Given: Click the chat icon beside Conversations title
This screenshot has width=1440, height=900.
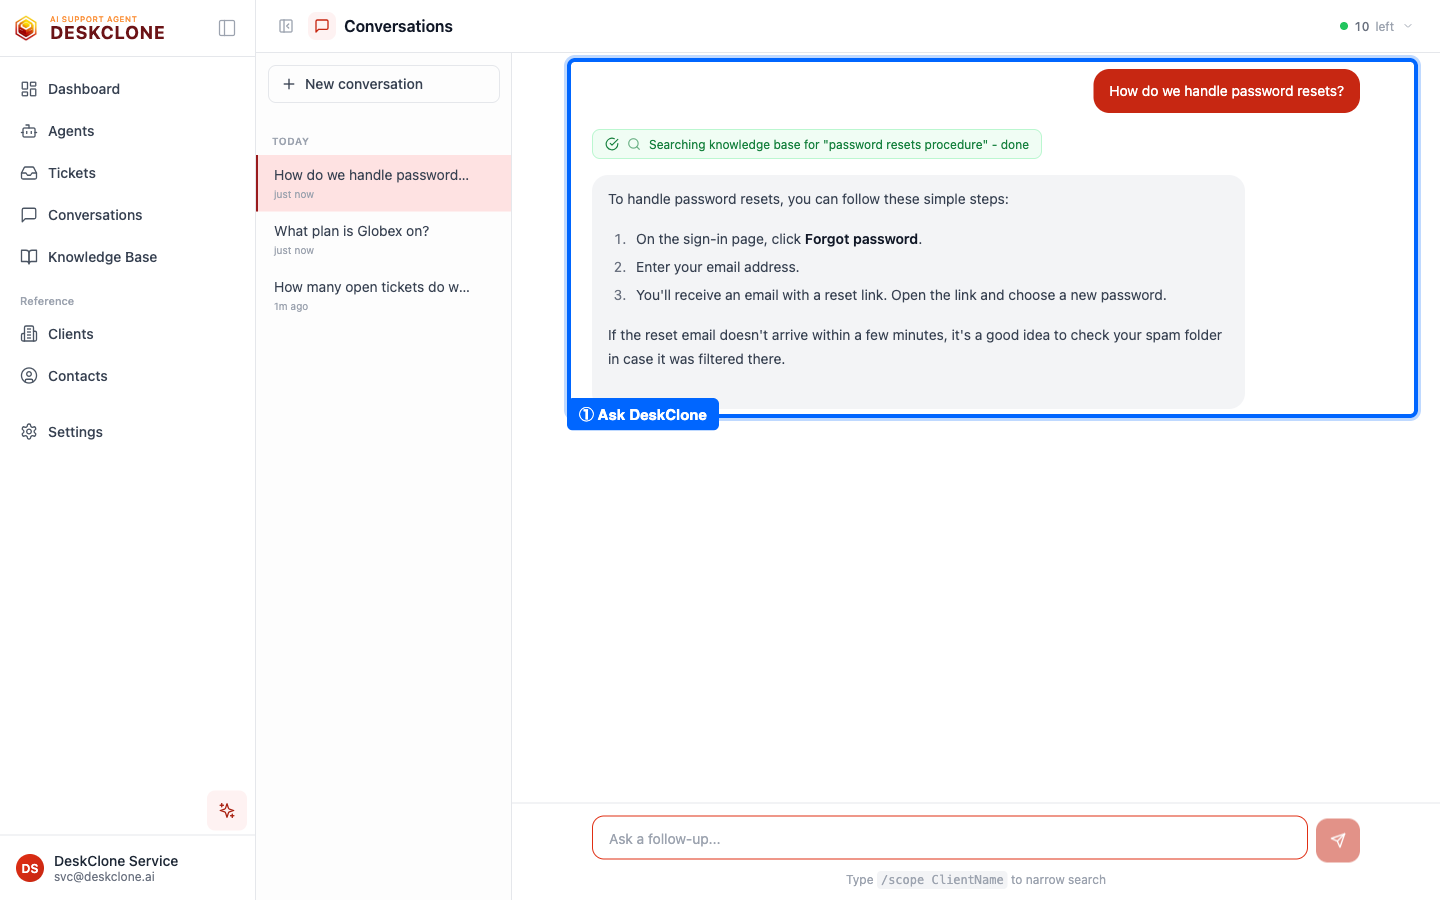Looking at the screenshot, I should [322, 26].
